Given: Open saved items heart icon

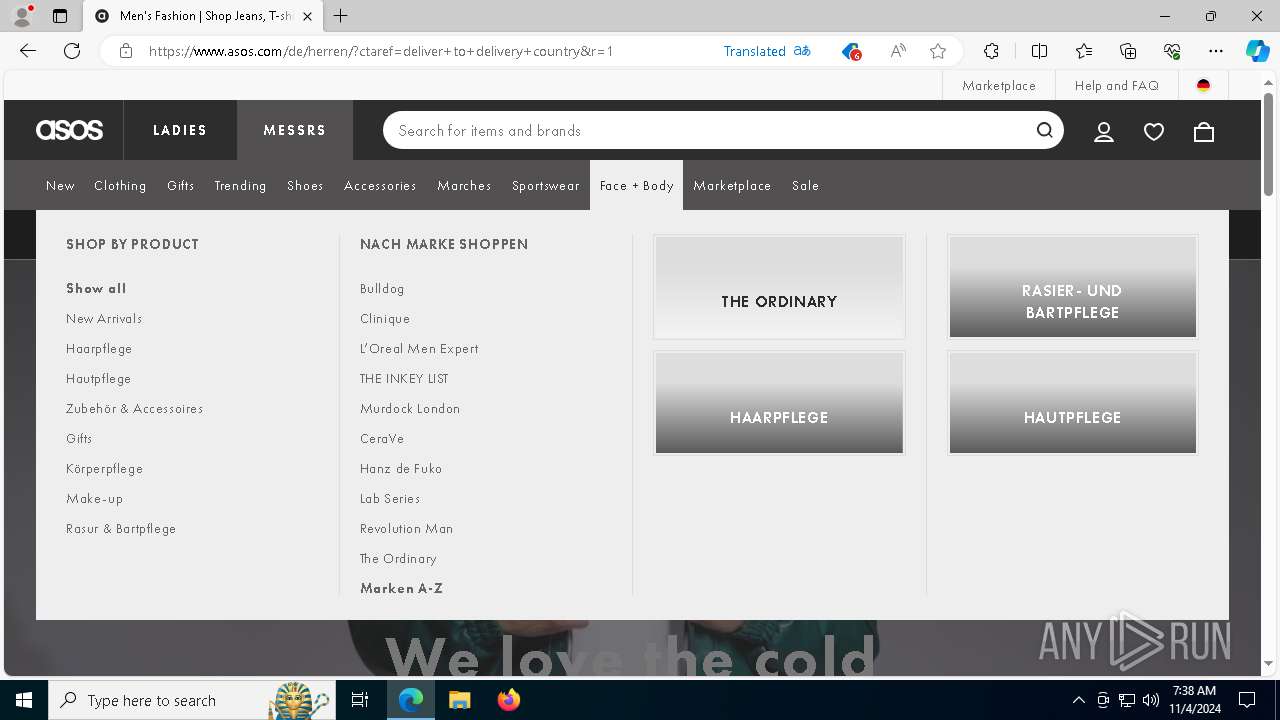Looking at the screenshot, I should [x=1154, y=131].
